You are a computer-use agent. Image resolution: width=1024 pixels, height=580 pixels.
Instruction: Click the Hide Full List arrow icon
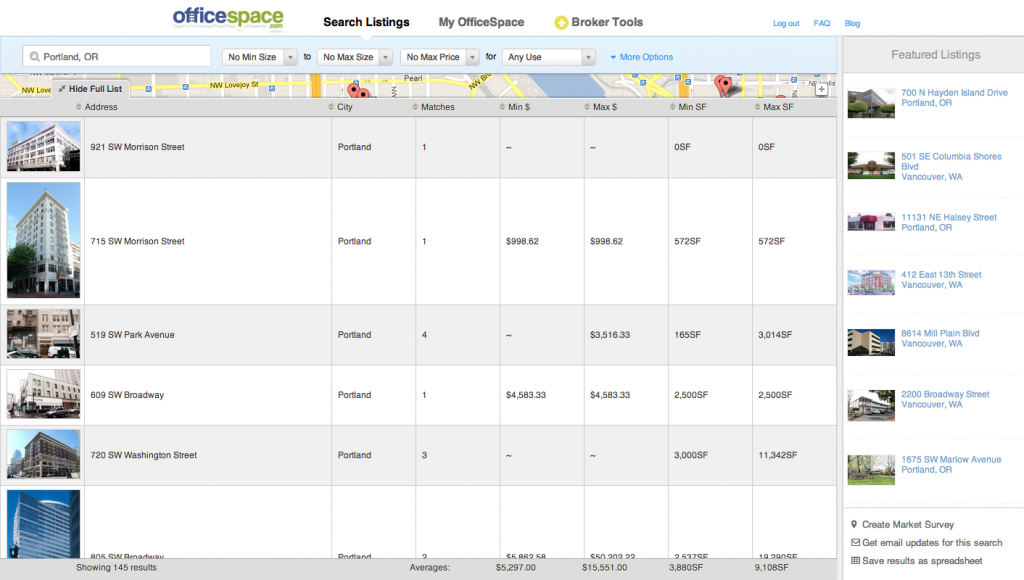(x=61, y=89)
